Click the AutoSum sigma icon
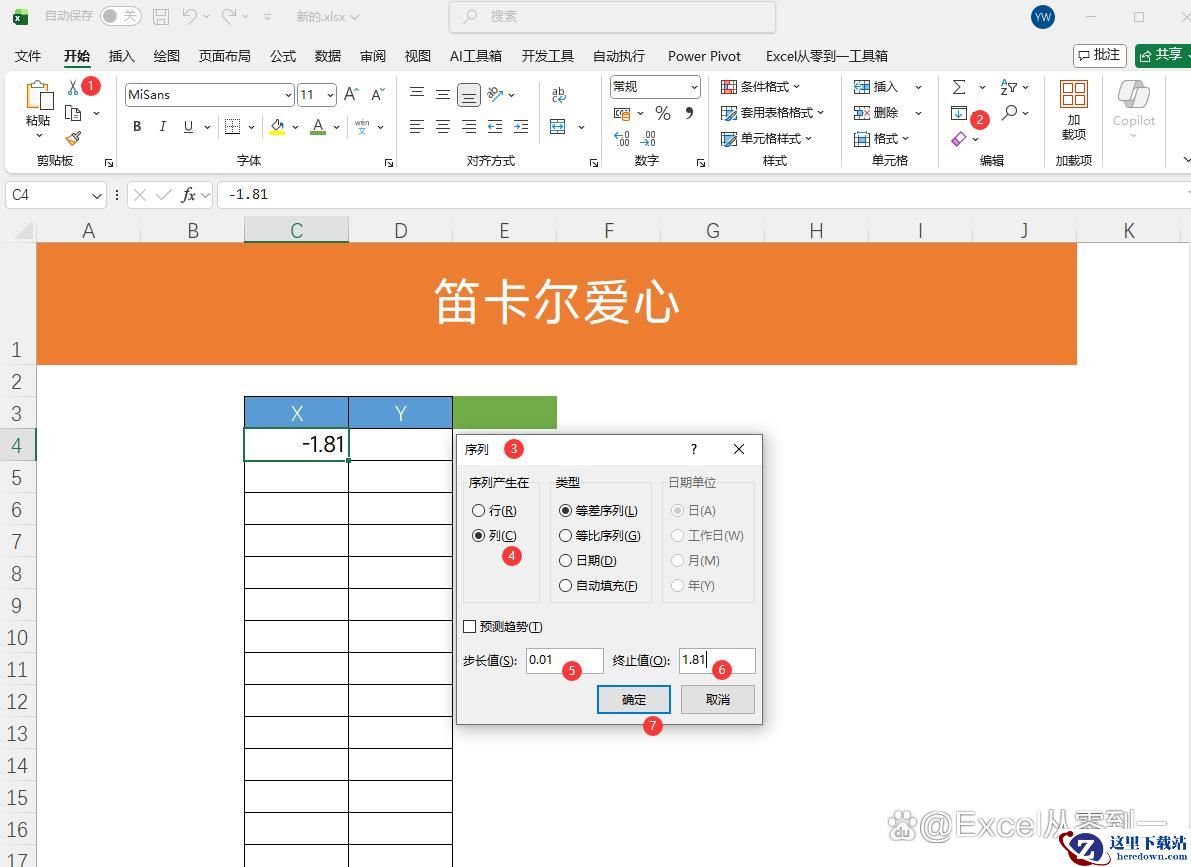 (959, 87)
